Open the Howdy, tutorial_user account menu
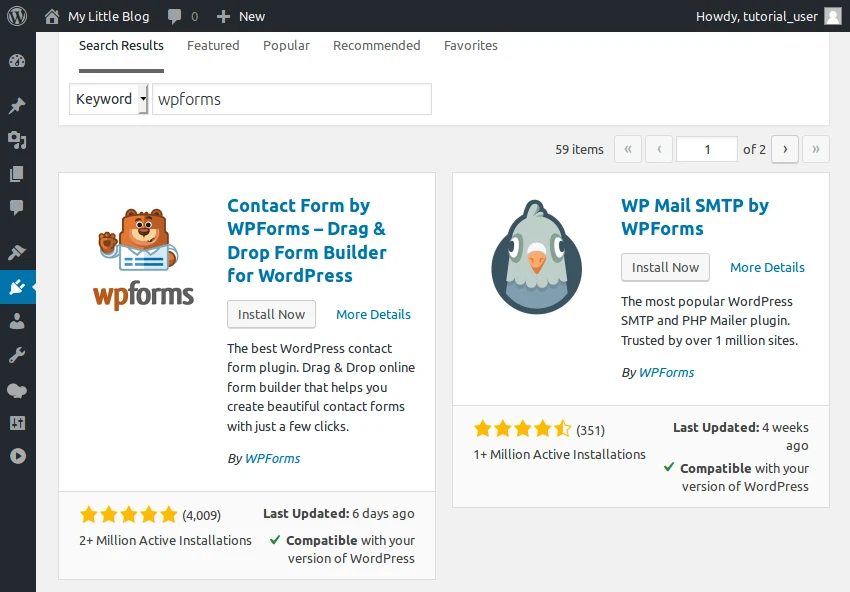 pyautogui.click(x=757, y=16)
